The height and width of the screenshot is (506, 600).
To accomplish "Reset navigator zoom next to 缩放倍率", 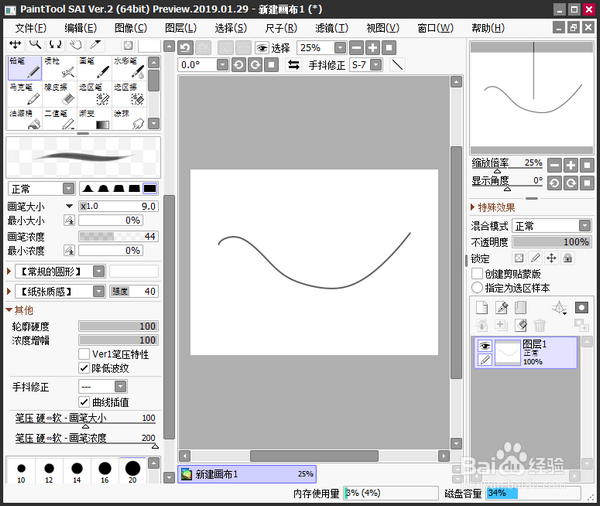I will [x=587, y=165].
